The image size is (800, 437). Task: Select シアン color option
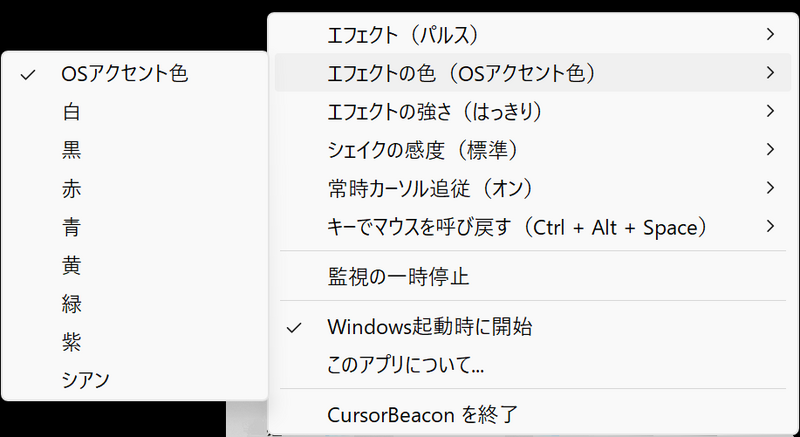pos(135,380)
